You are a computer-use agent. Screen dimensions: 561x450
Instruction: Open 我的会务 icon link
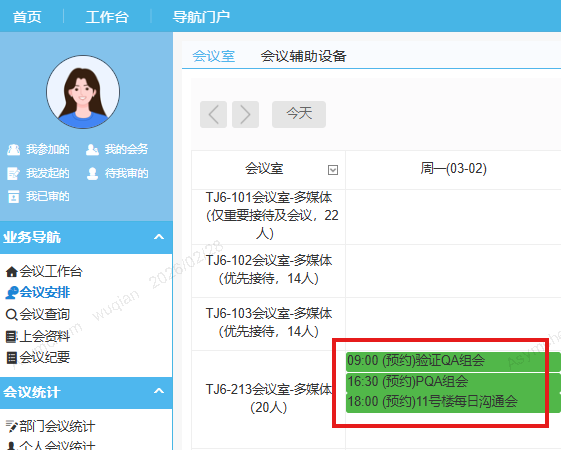click(x=92, y=150)
